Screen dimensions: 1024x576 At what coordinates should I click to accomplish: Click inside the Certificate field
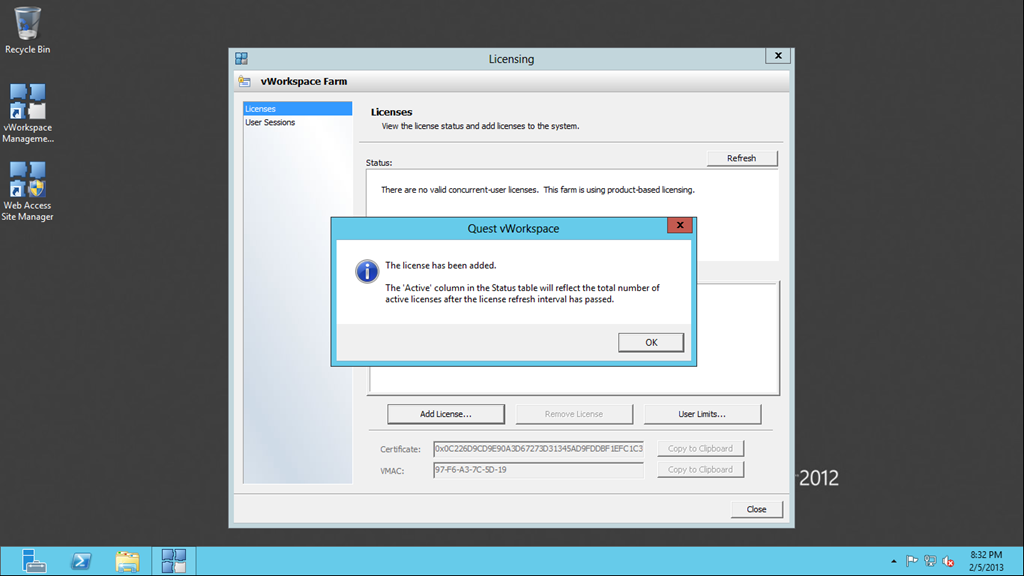pyautogui.click(x=538, y=449)
